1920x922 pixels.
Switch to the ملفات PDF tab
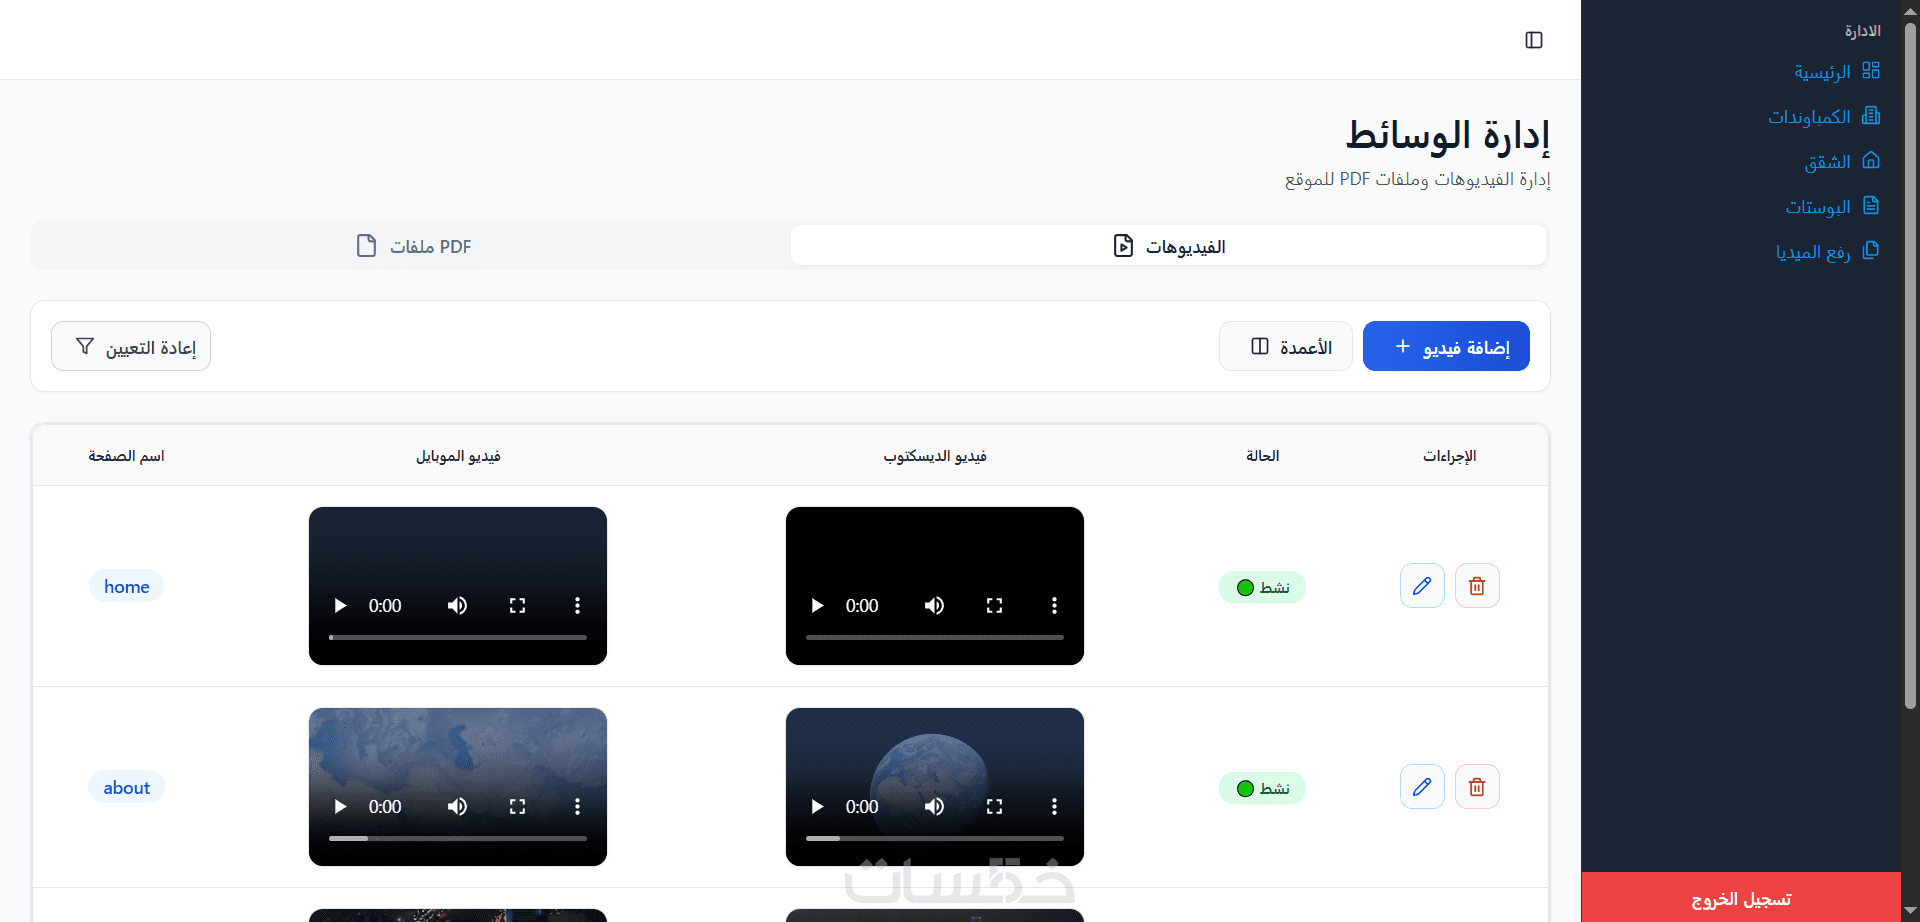(x=413, y=246)
